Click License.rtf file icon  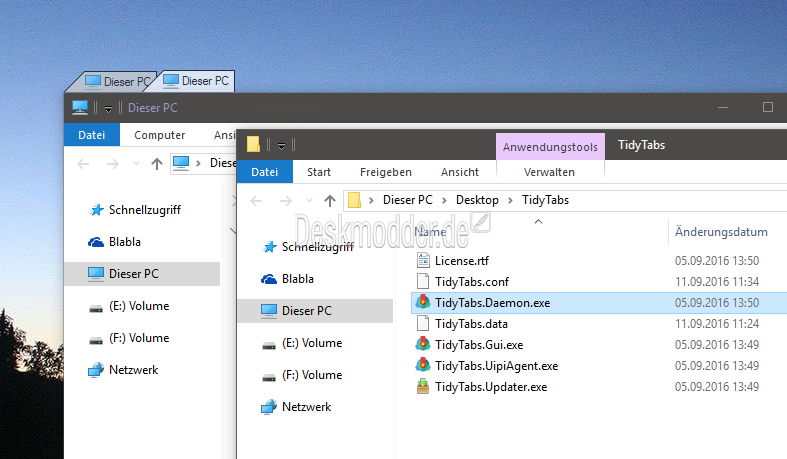coord(423,260)
